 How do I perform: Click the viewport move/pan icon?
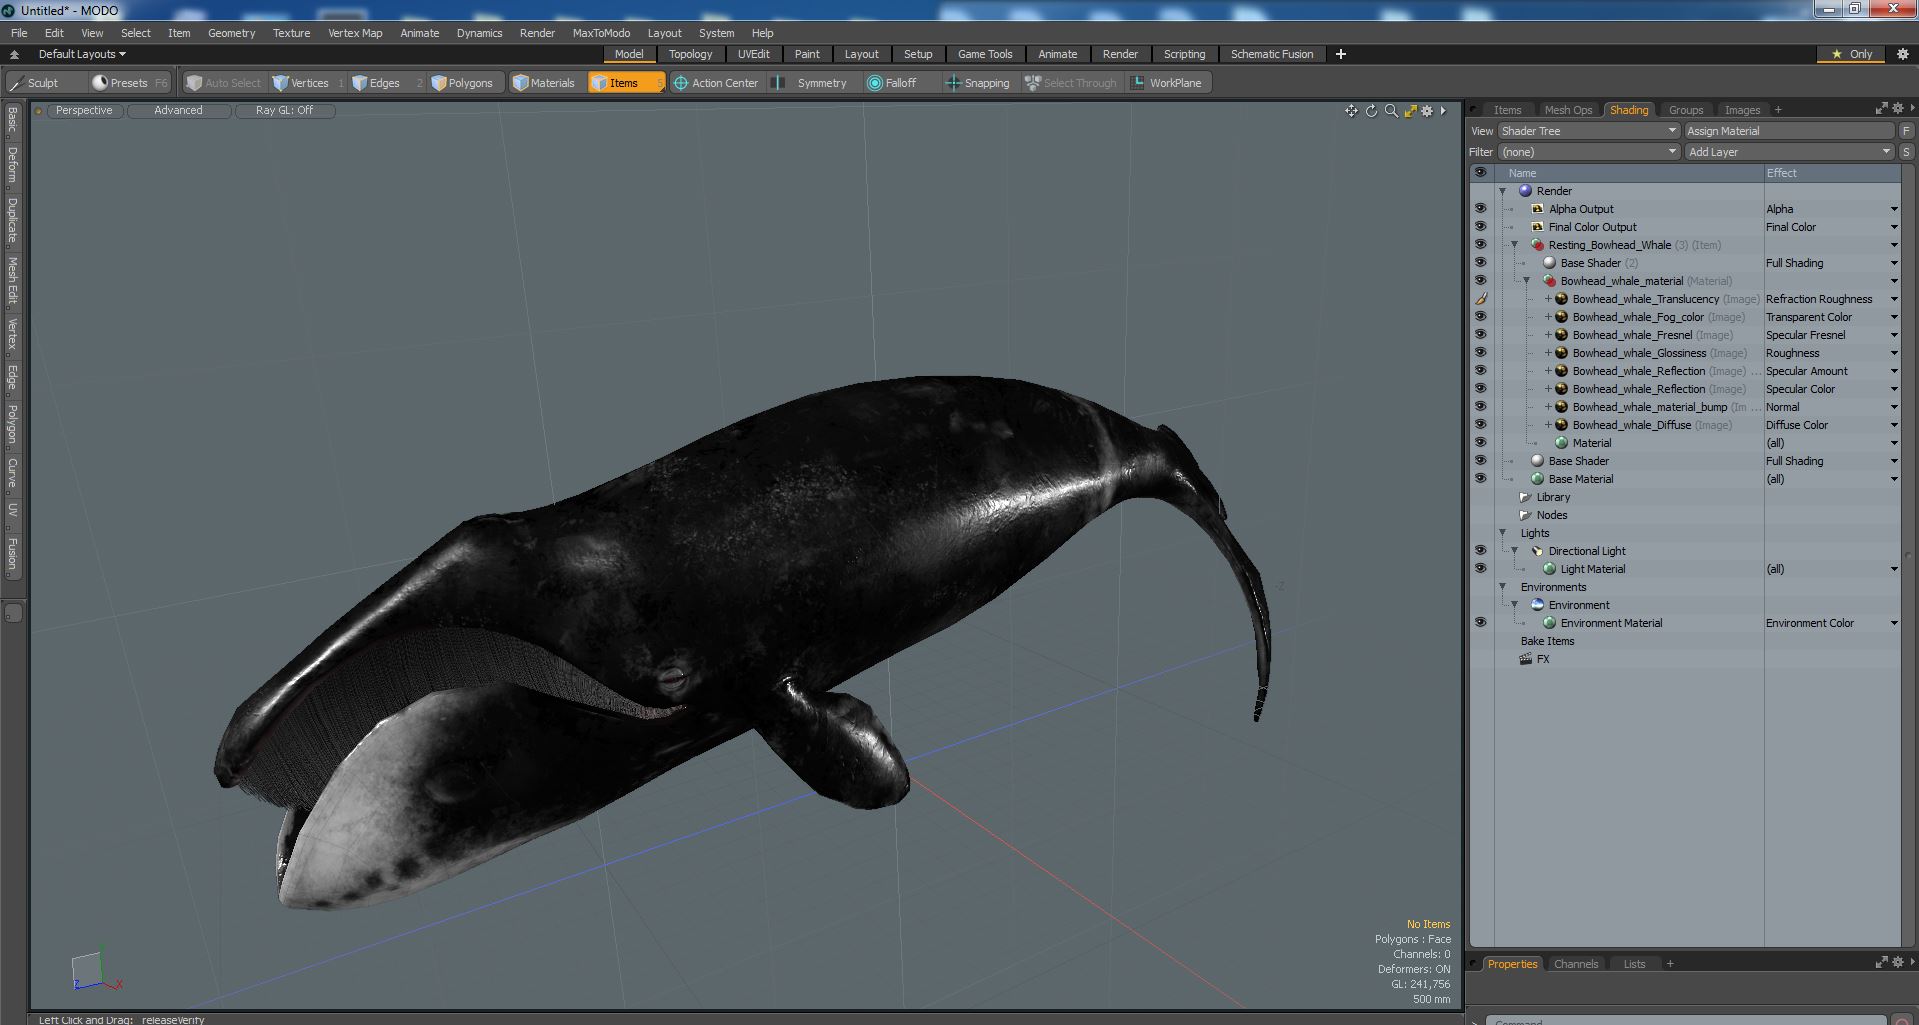pos(1351,111)
